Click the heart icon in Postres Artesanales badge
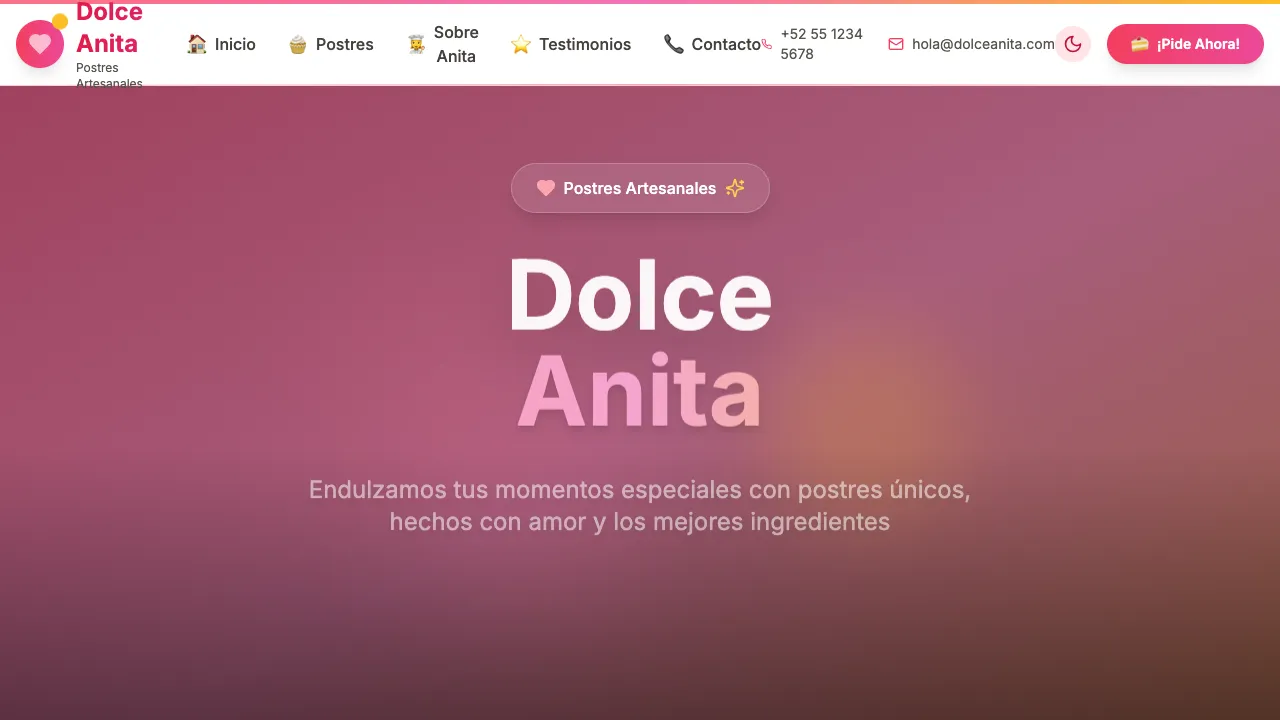The width and height of the screenshot is (1280, 720). pos(545,188)
